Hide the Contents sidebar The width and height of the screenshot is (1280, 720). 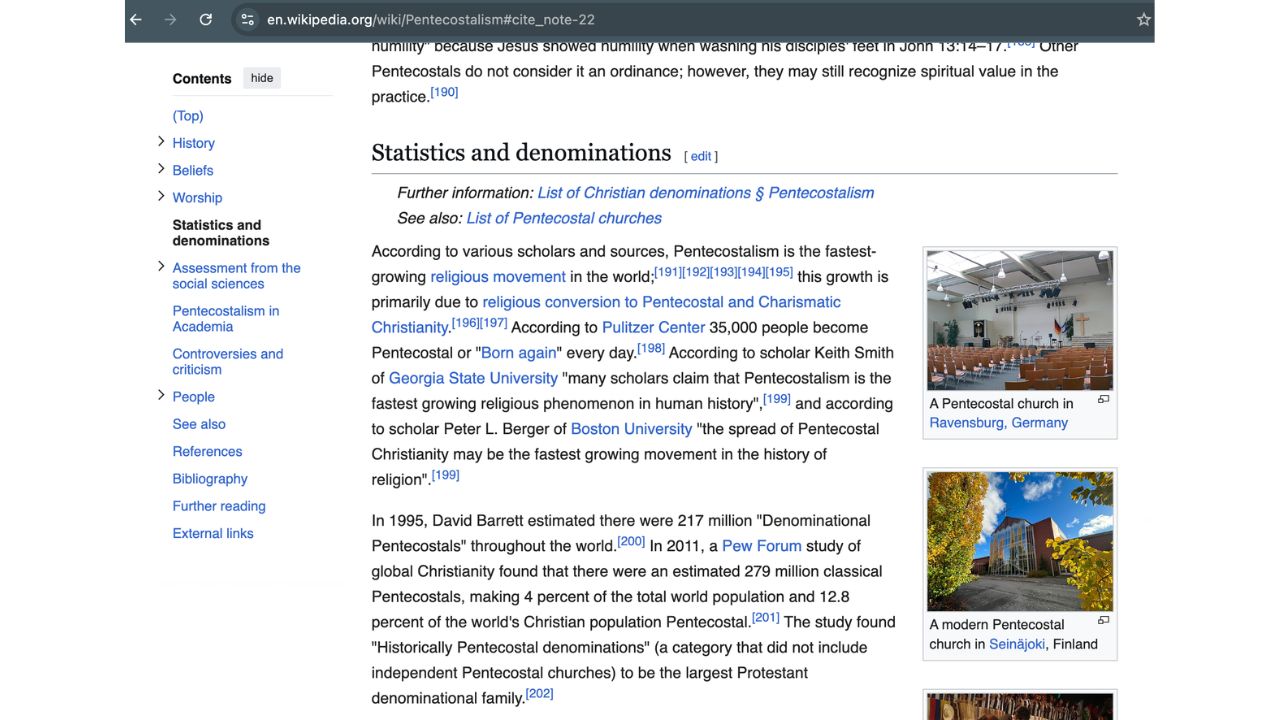pyautogui.click(x=262, y=78)
